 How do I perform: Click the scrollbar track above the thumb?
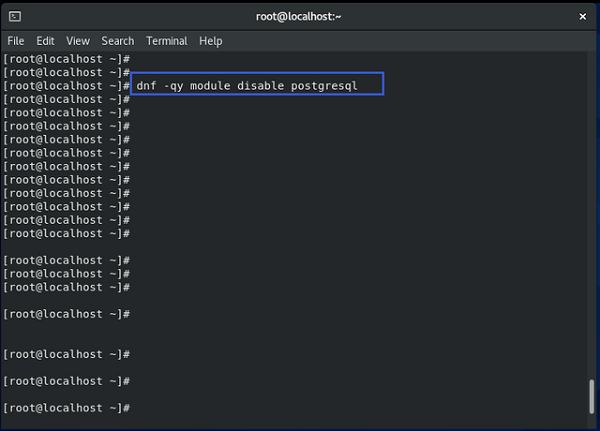(592, 214)
